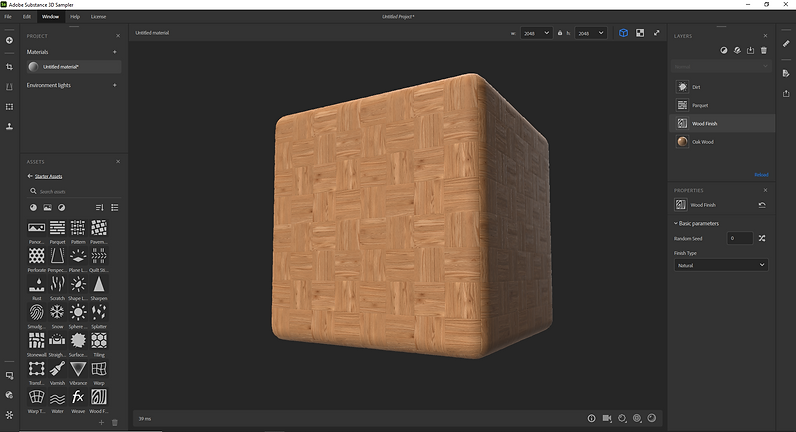Close the Assets panel
796x432 pixels.
point(118,161)
